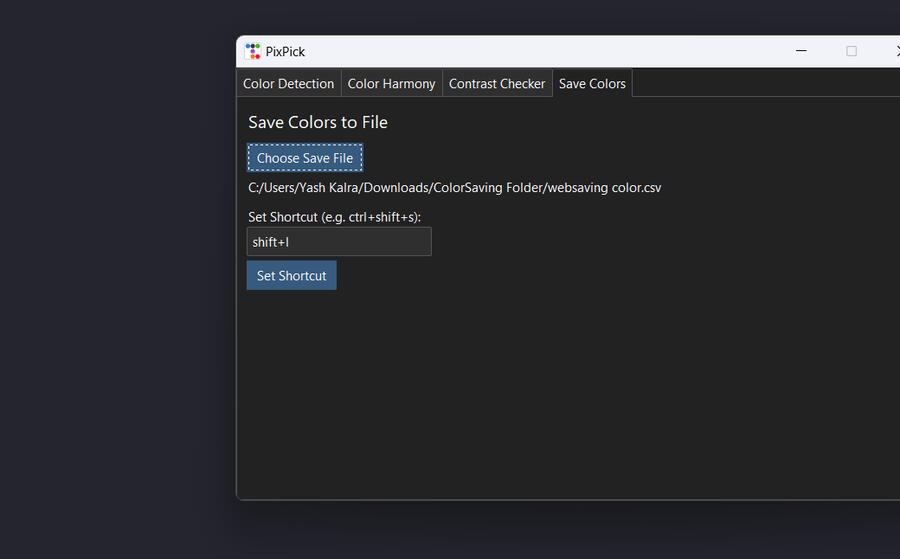Minimize the PixPick window
This screenshot has width=900, height=559.
tap(802, 51)
